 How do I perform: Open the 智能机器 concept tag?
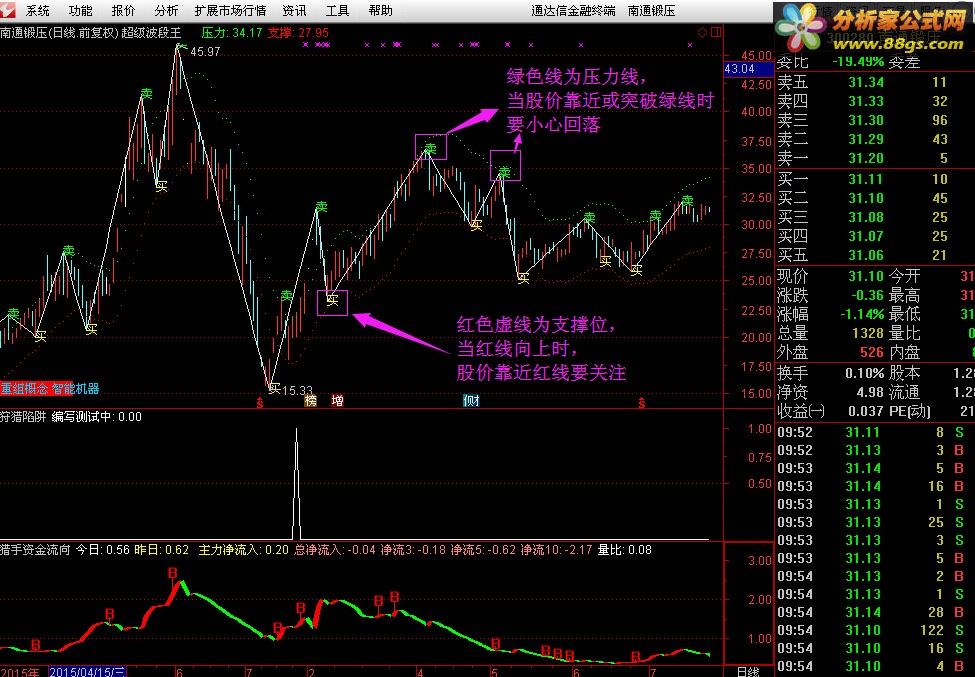75,389
